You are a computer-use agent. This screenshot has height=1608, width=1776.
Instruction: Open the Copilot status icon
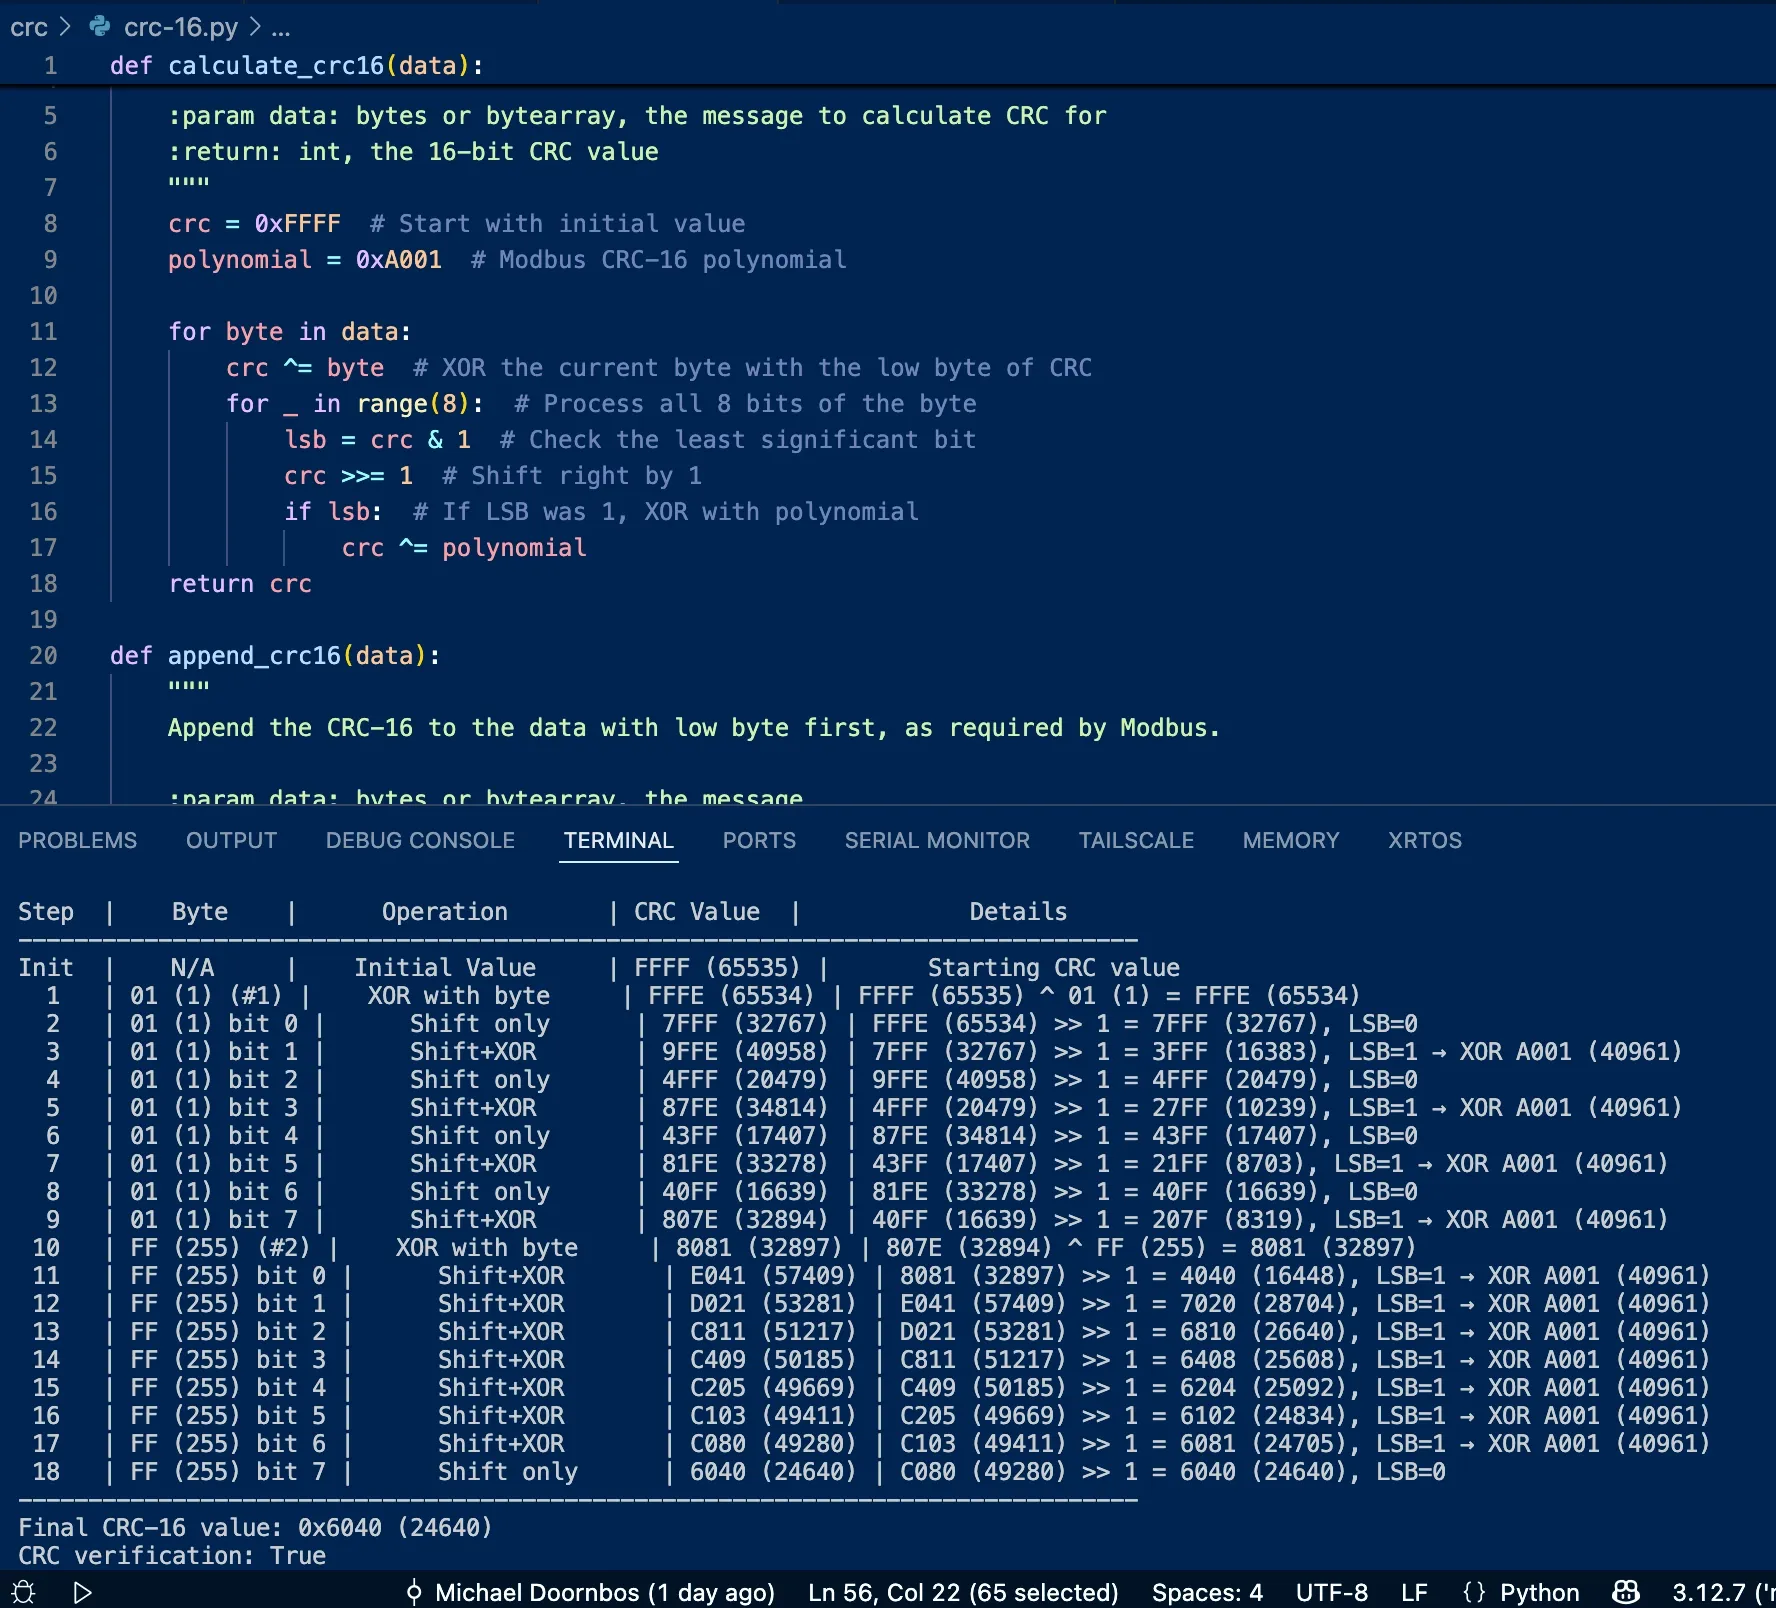[x=1626, y=1592]
